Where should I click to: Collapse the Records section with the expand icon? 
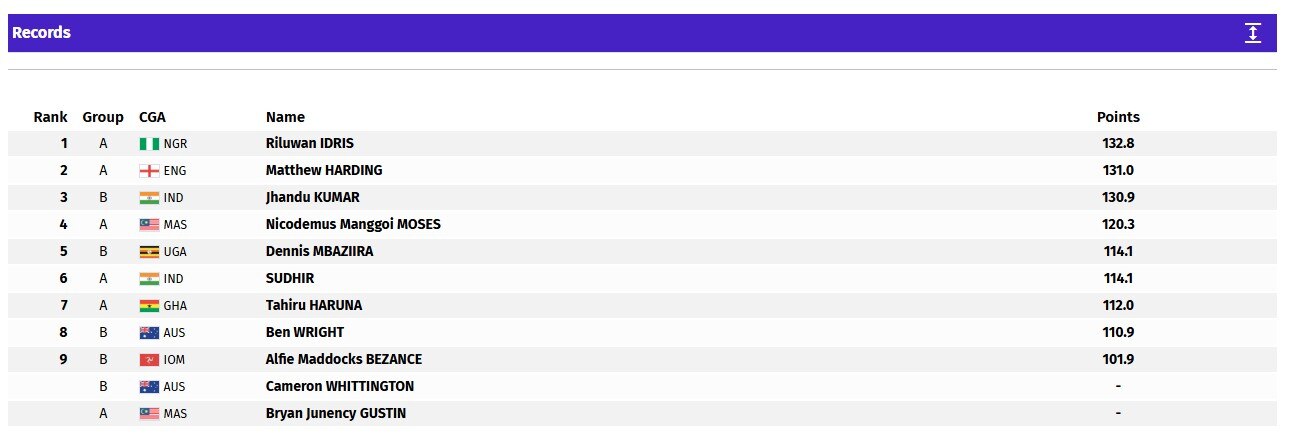pos(1253,33)
